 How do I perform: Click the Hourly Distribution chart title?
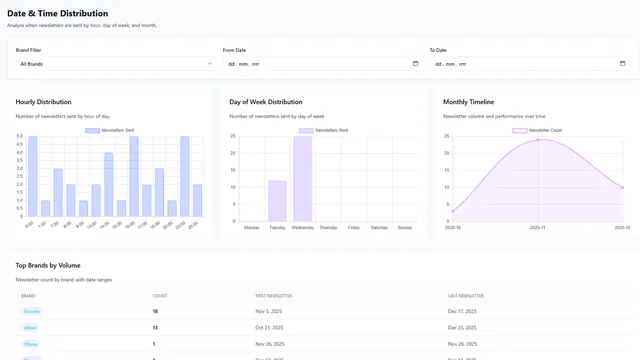tap(43, 102)
